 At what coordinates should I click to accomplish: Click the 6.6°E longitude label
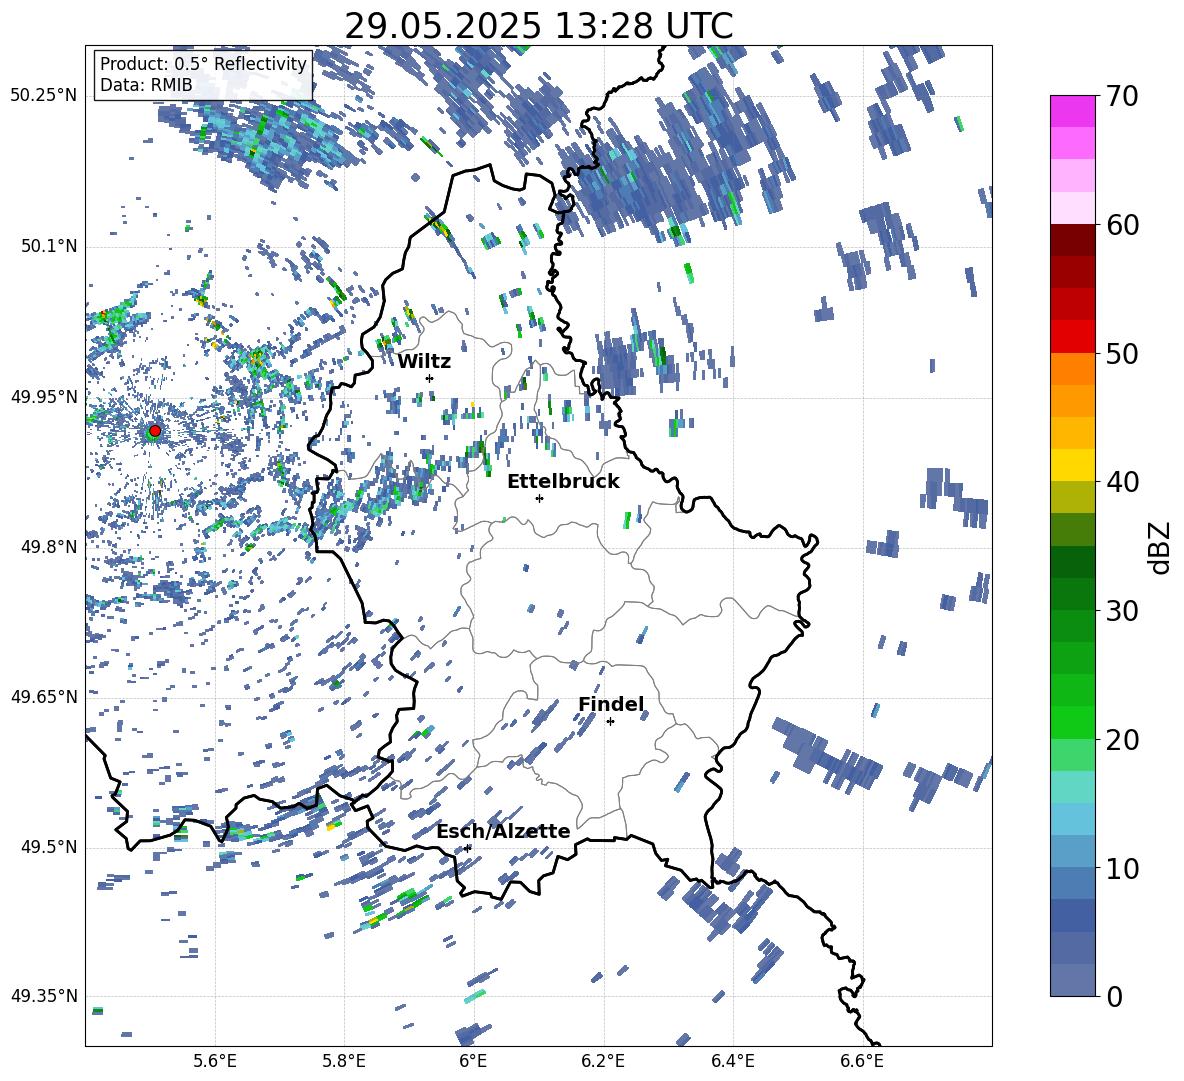point(862,1061)
